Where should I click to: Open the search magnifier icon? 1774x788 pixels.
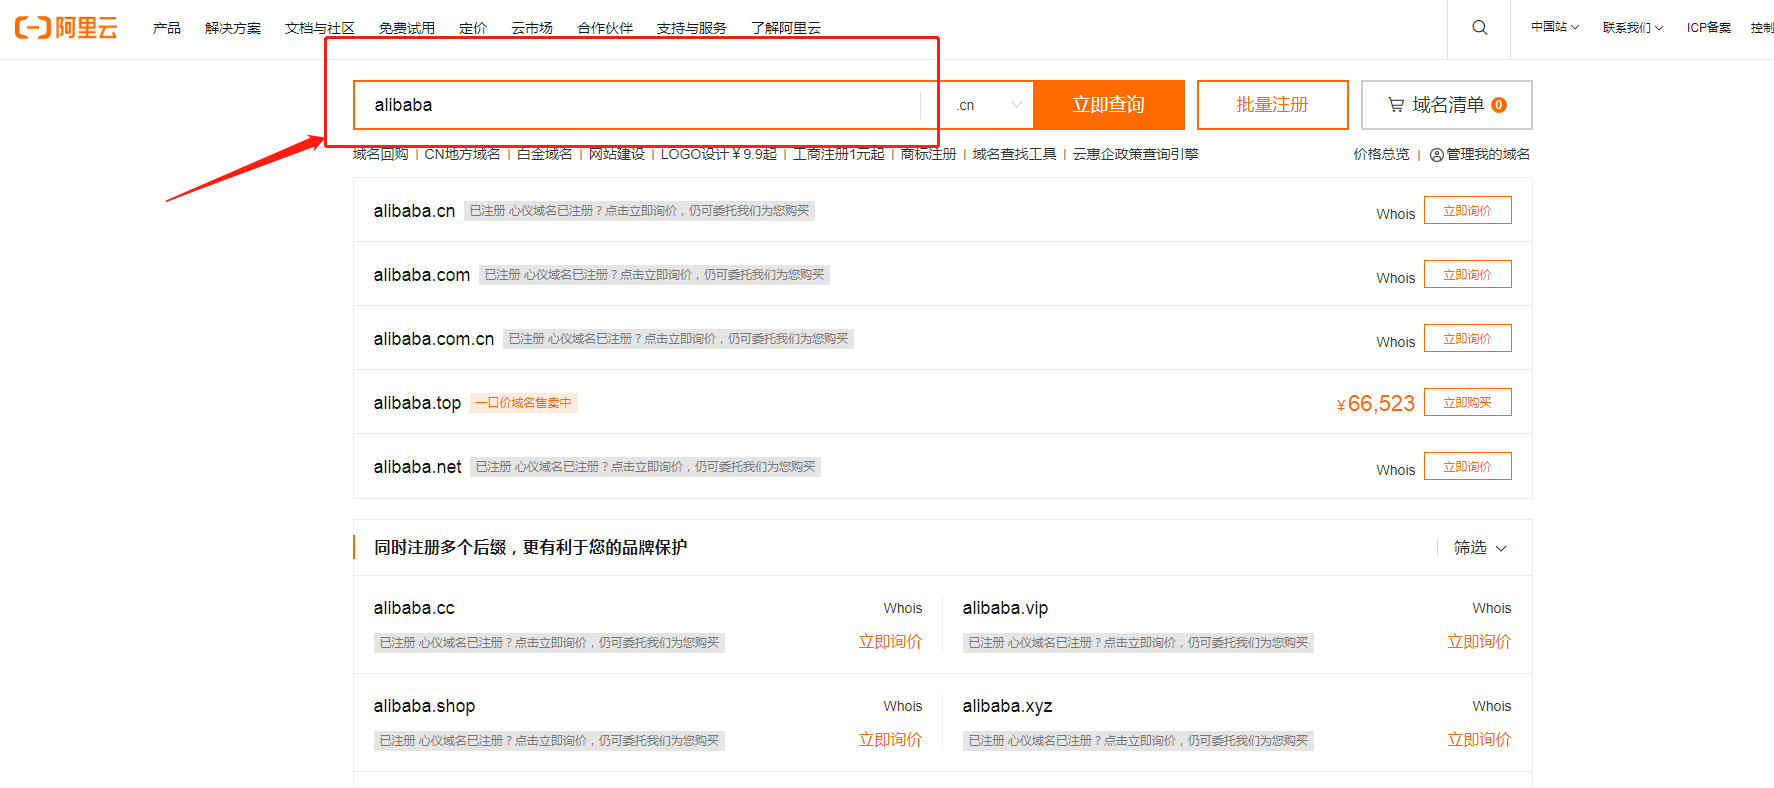coord(1480,28)
